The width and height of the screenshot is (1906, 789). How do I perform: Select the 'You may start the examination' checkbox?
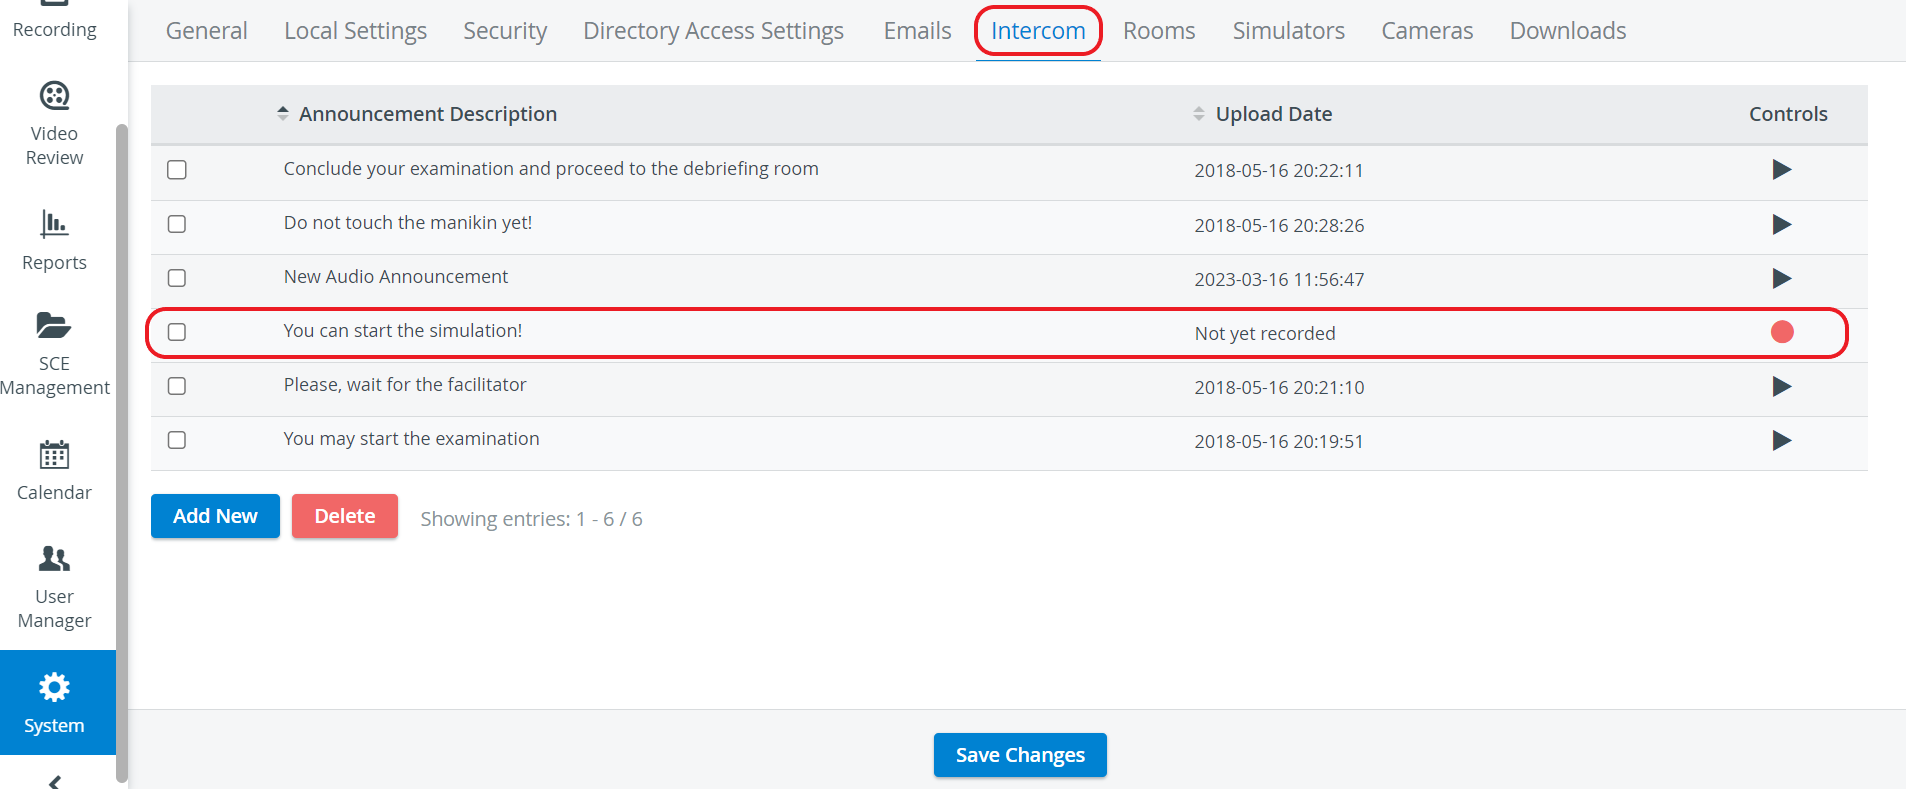(x=177, y=440)
